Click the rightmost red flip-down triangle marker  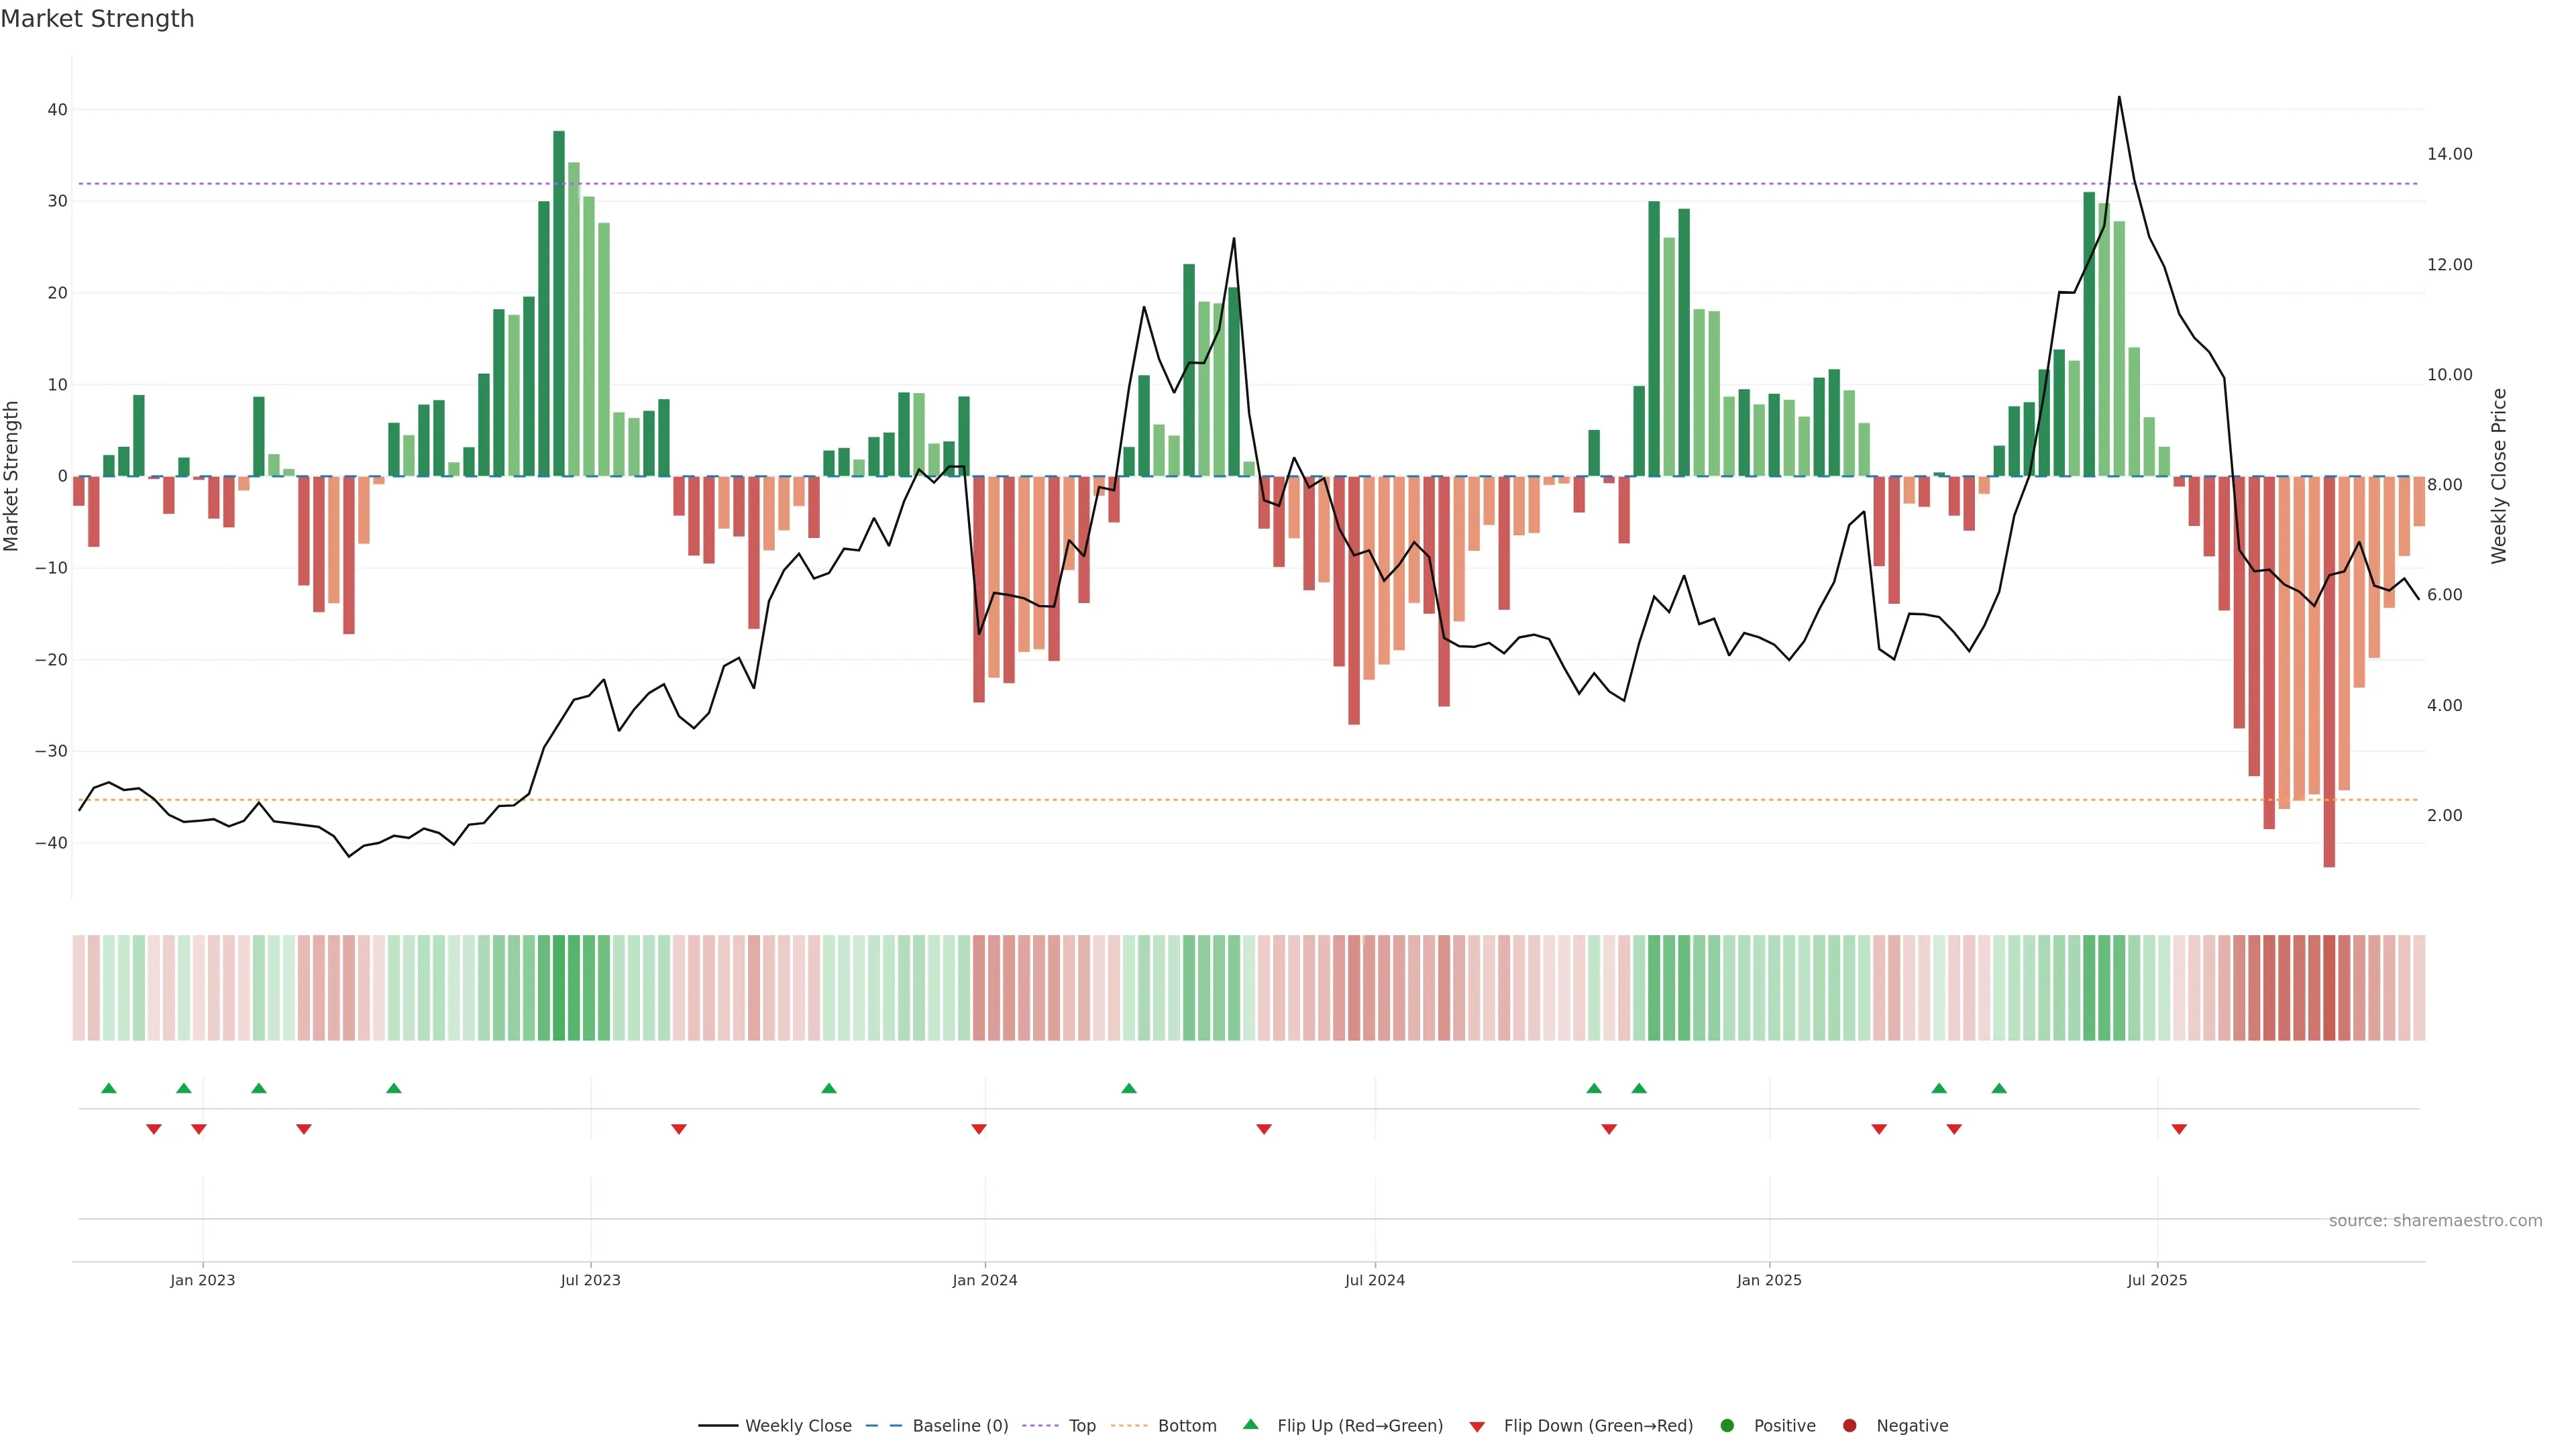(2179, 1129)
